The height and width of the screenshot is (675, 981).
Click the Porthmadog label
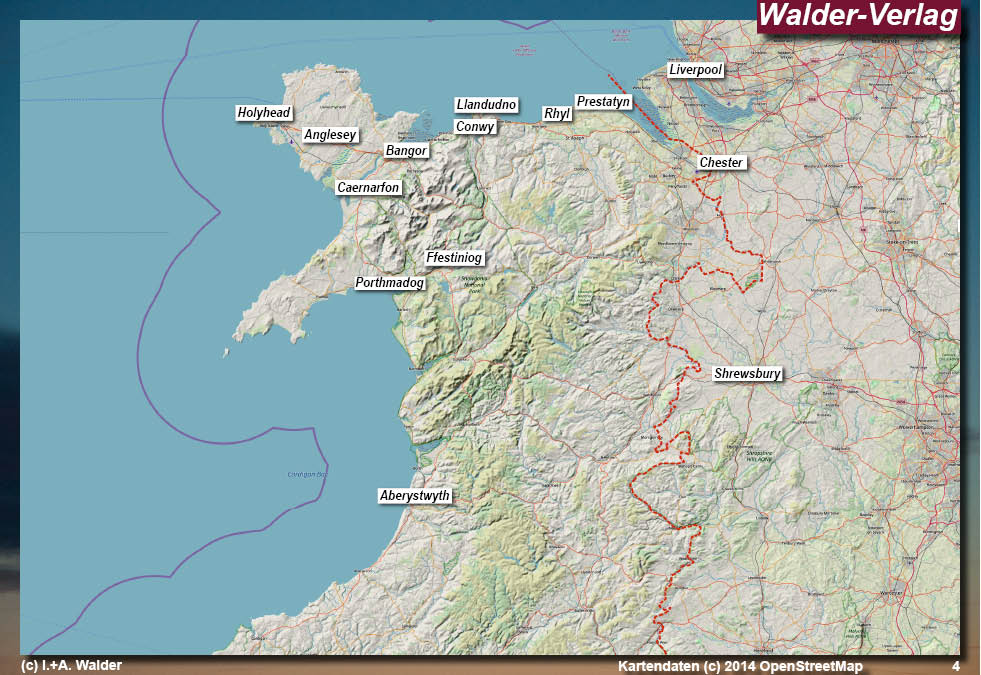click(389, 283)
